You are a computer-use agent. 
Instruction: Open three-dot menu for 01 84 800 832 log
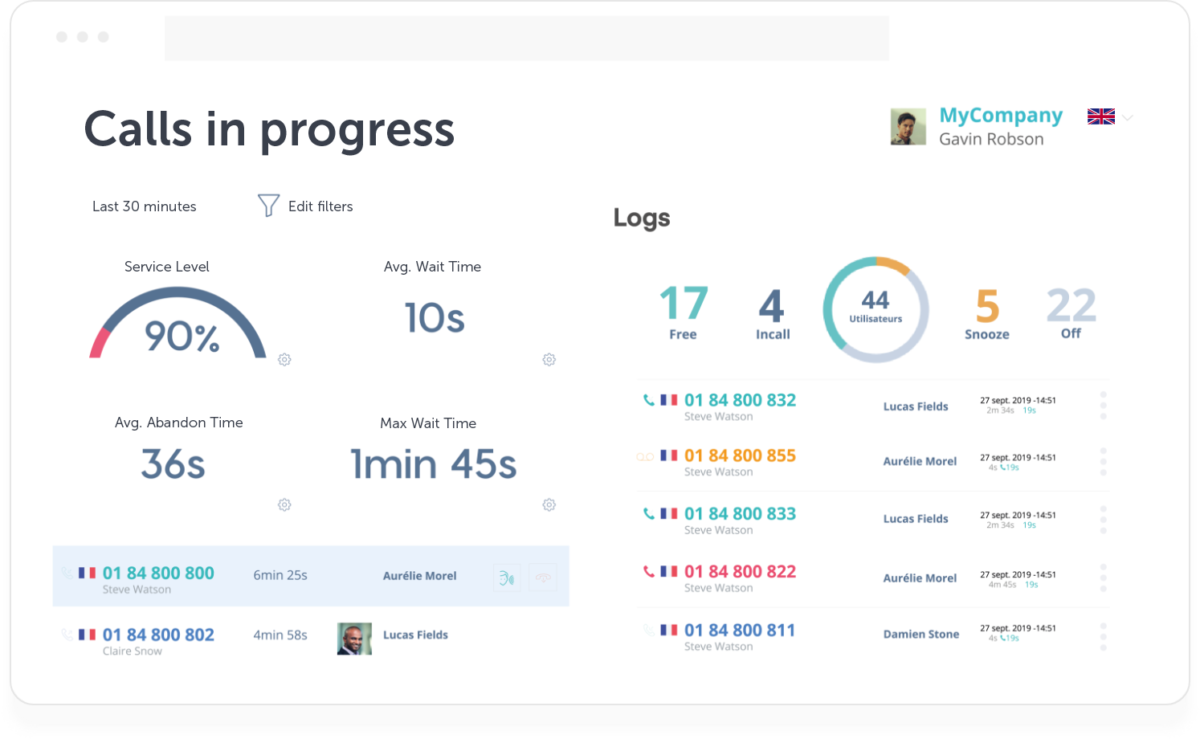point(1103,405)
